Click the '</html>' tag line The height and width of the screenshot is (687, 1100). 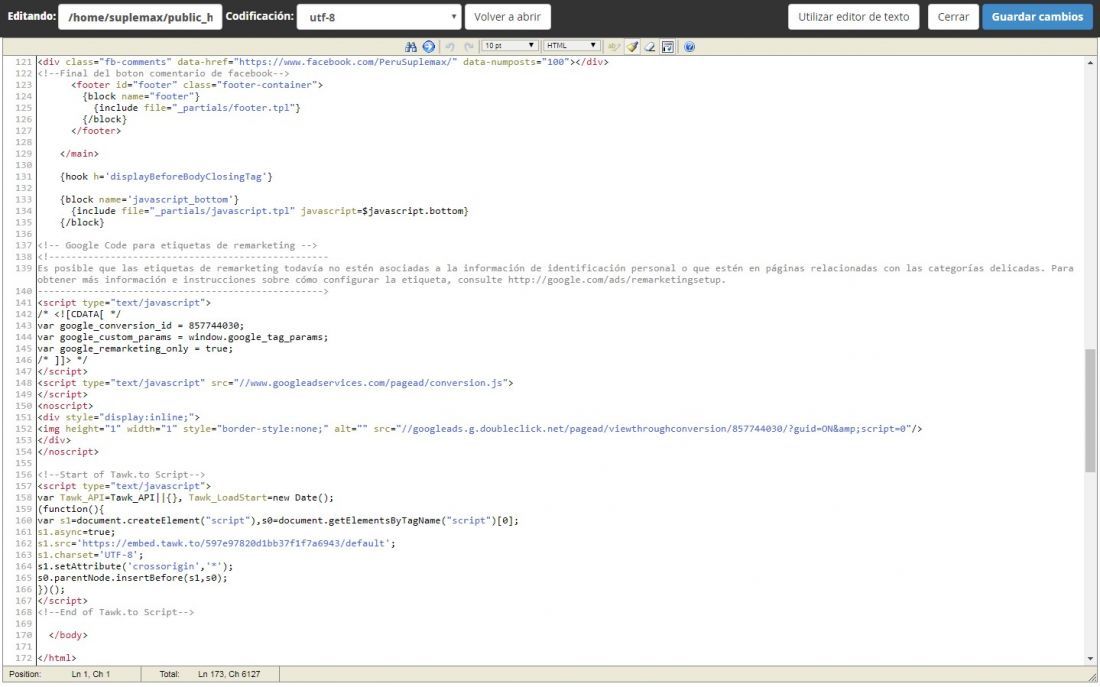coord(57,658)
